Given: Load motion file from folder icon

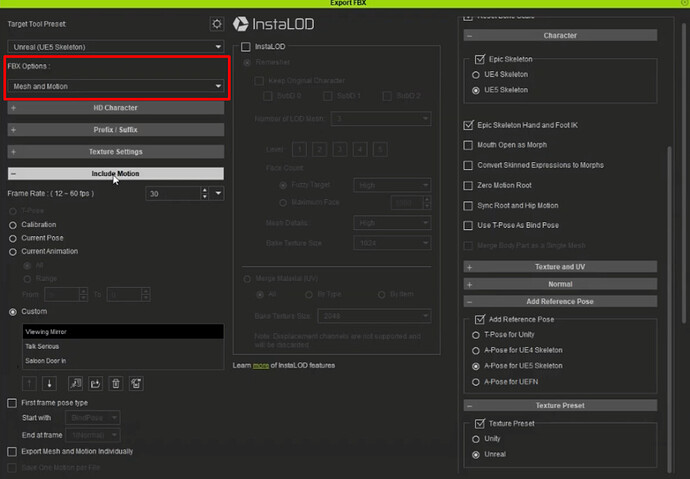Looking at the screenshot, I should [x=95, y=384].
